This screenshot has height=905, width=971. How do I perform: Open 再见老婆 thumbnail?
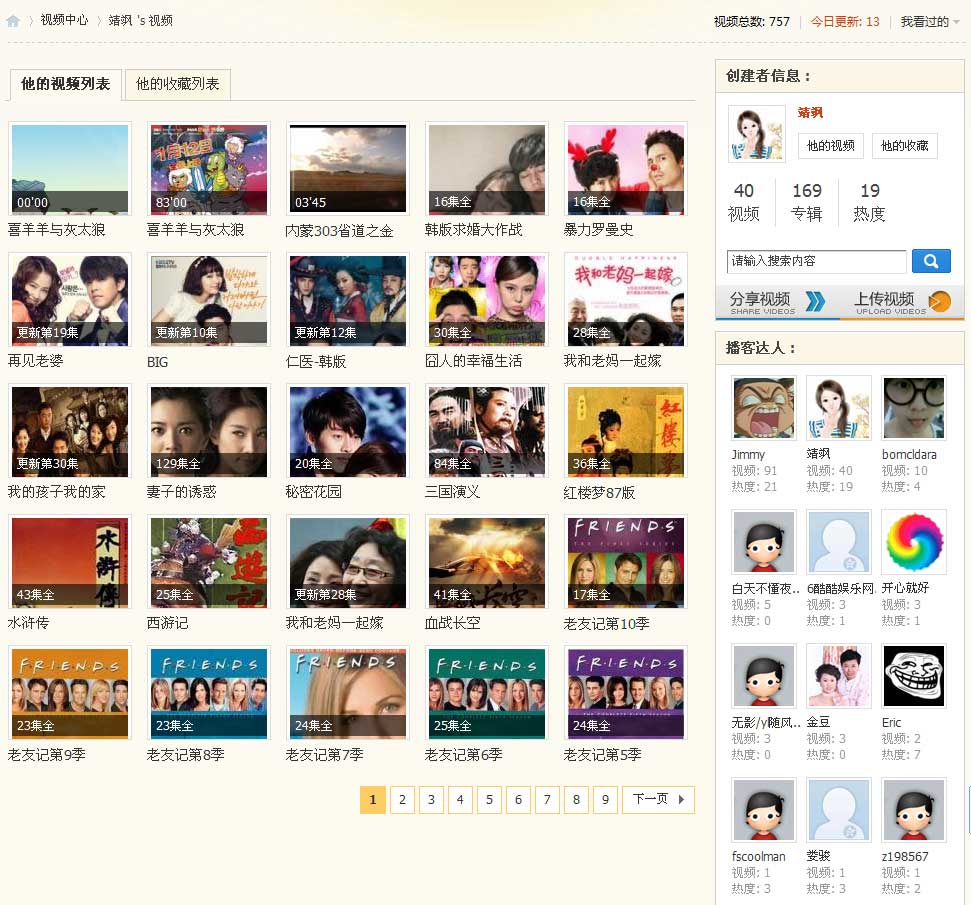70,300
